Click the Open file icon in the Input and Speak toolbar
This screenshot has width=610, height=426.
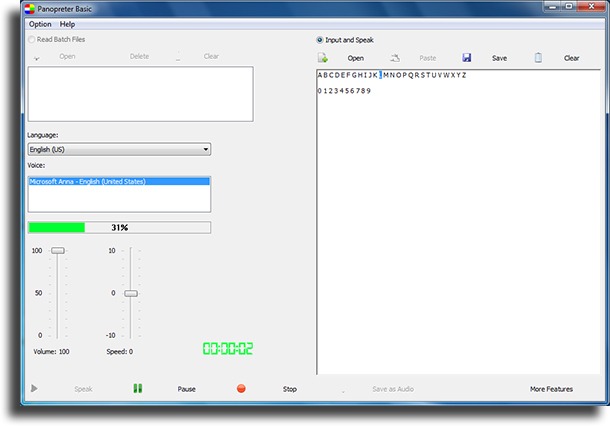[323, 58]
